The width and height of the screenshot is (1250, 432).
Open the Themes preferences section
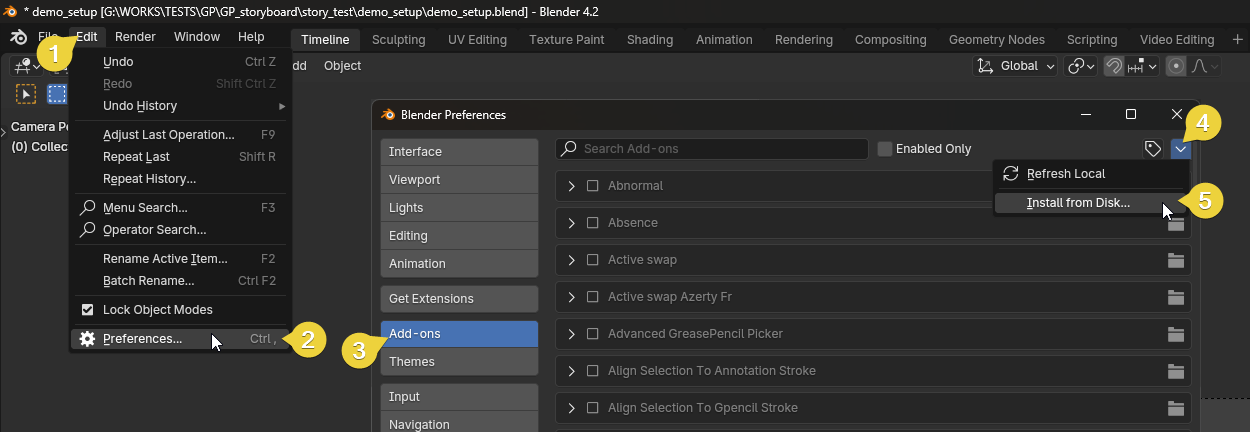tap(459, 362)
